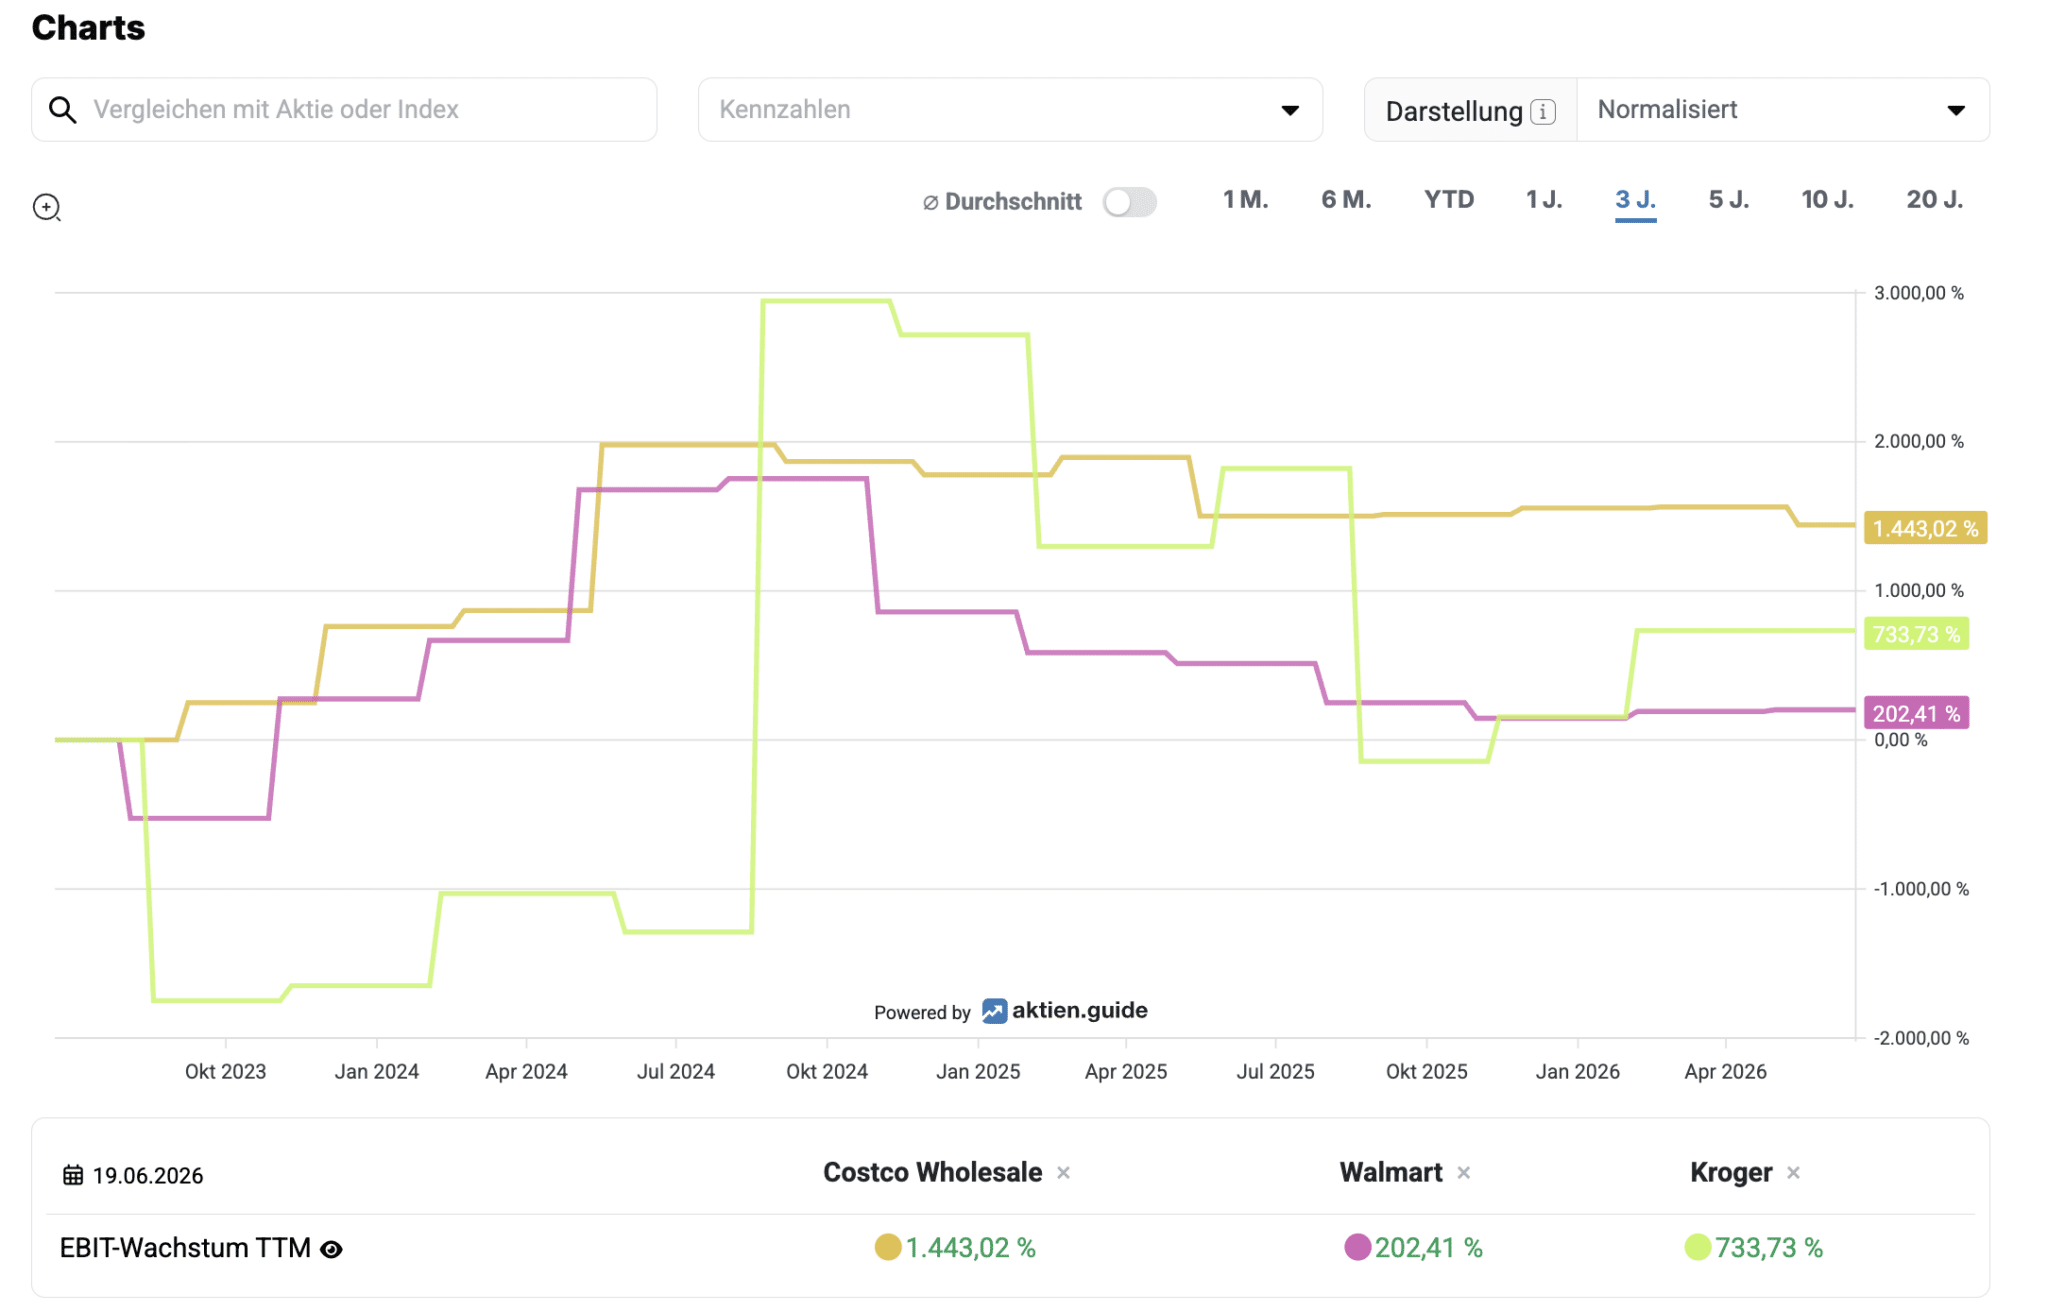Open the Darstellung info icon
Viewport: 2048px width, 1311px height.
pos(1543,111)
